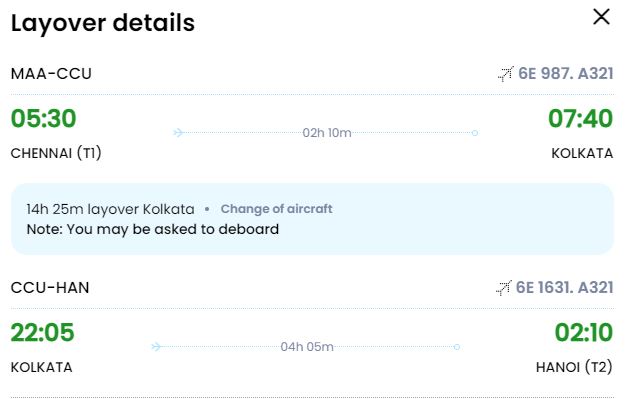Click the HANOI (T2) destination label
The image size is (630, 399).
pos(574,367)
